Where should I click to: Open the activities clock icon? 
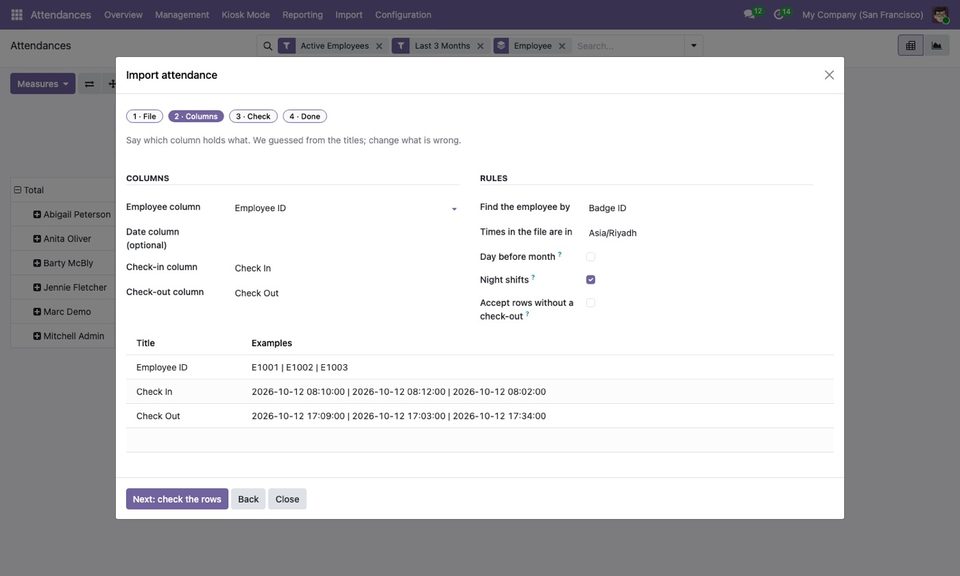click(x=778, y=14)
